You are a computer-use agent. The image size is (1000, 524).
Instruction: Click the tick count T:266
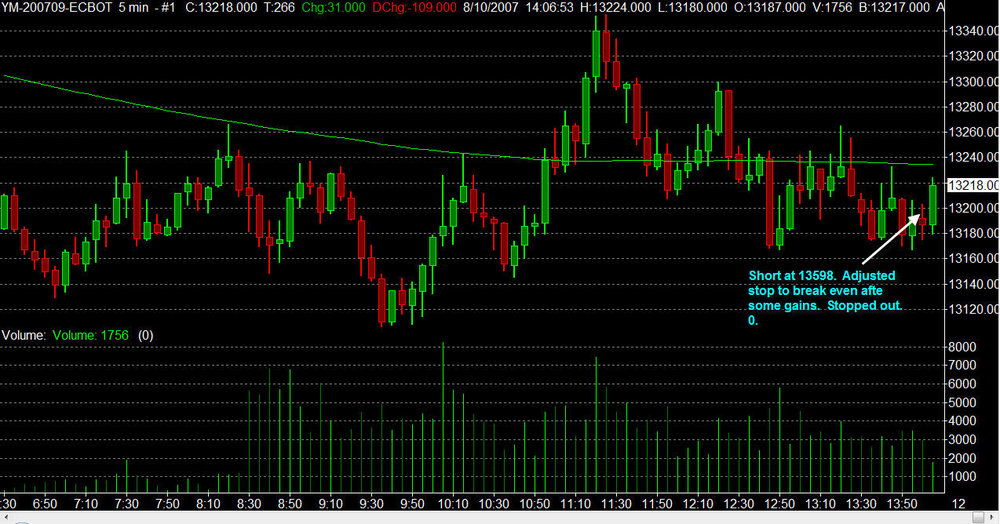click(x=279, y=8)
